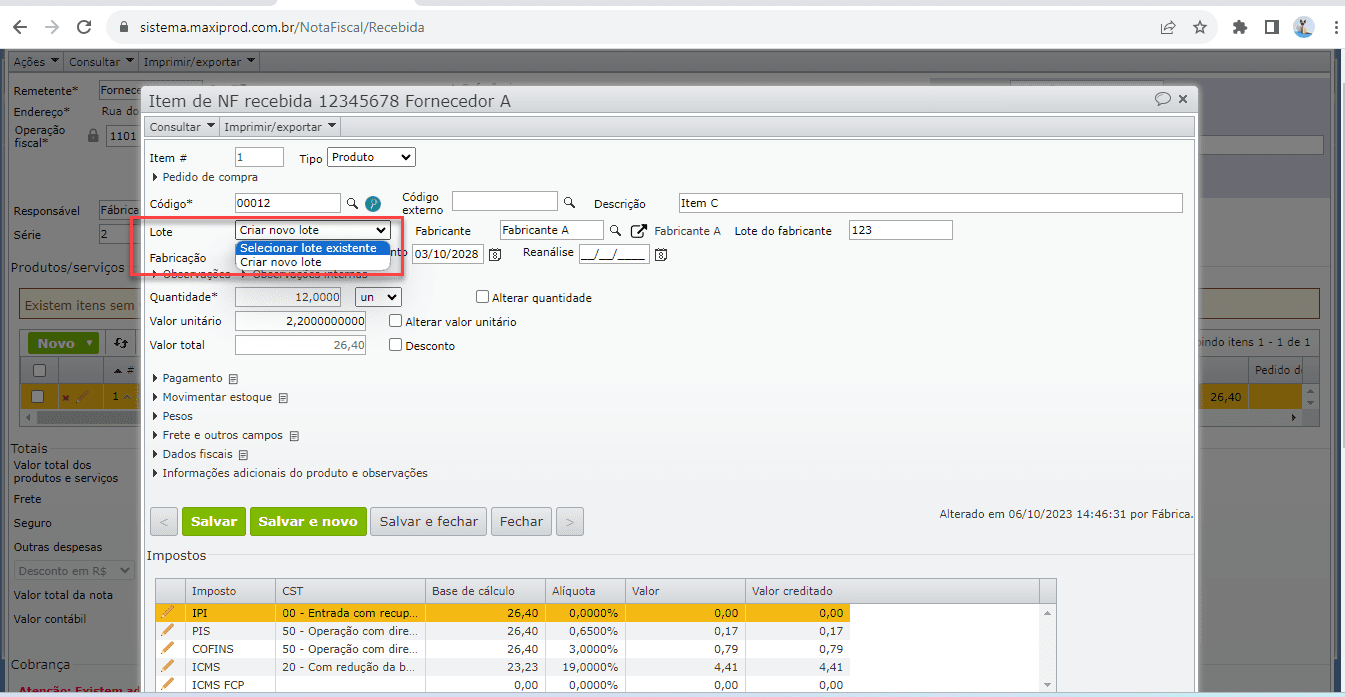1345x697 pixels.
Task: Bookmark this page with the star icon
Action: click(1200, 27)
